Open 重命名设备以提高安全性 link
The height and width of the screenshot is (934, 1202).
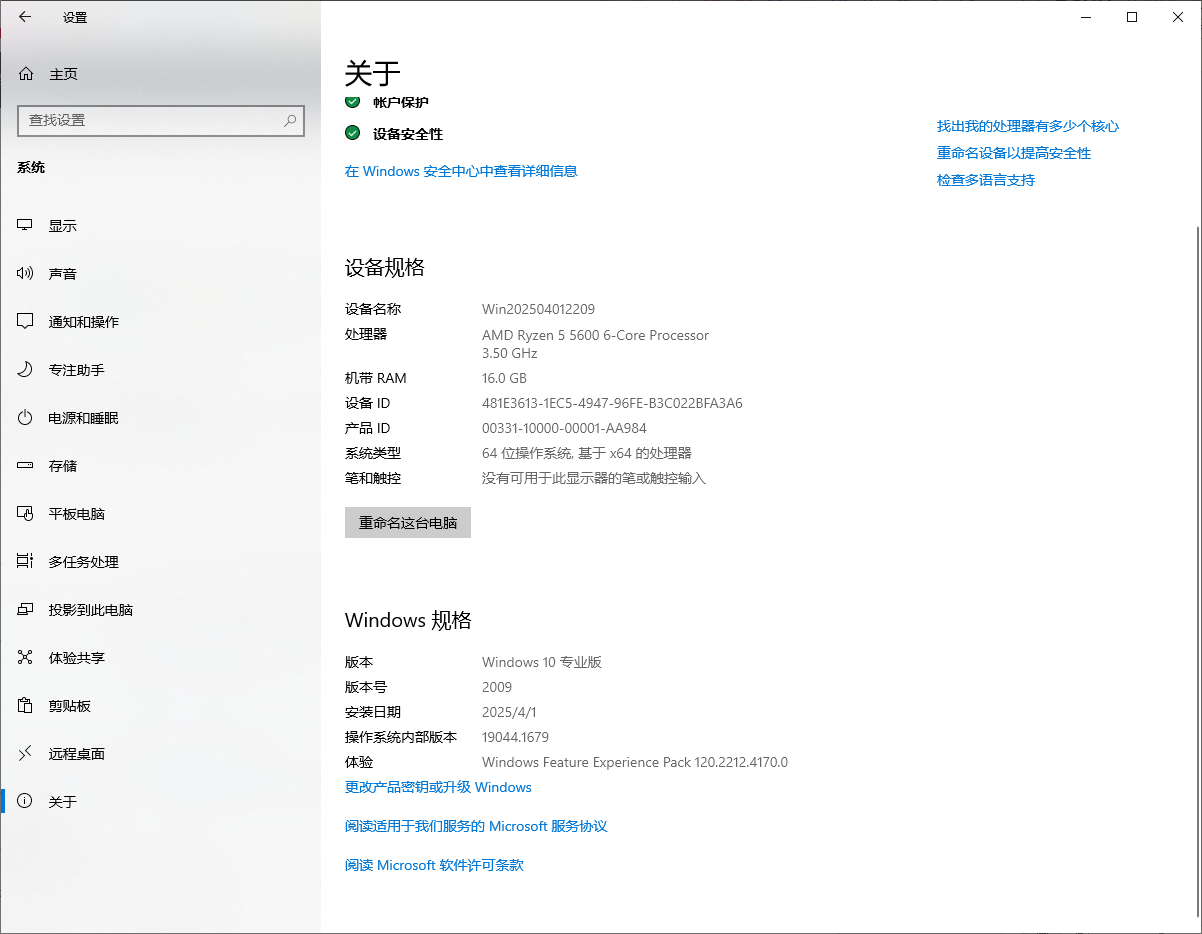1014,153
